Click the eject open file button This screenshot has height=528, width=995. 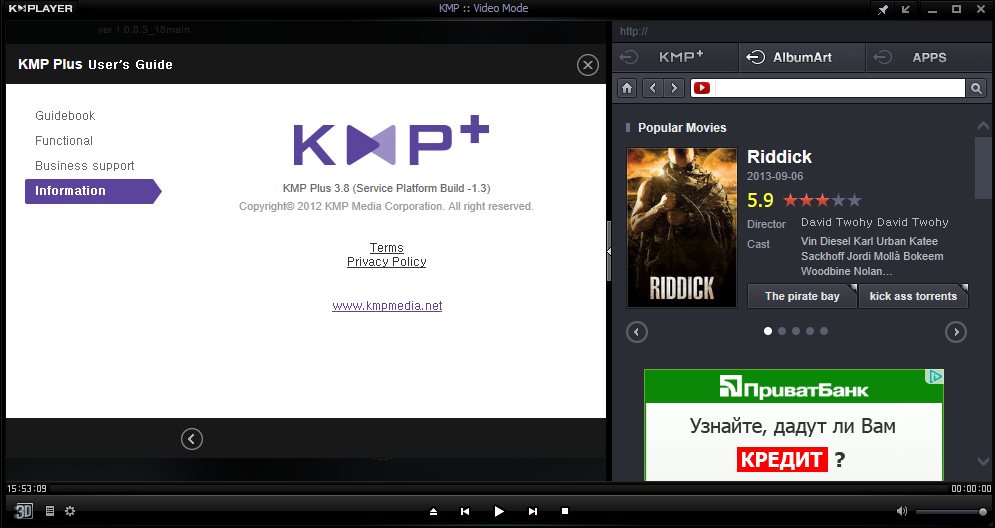(x=433, y=512)
